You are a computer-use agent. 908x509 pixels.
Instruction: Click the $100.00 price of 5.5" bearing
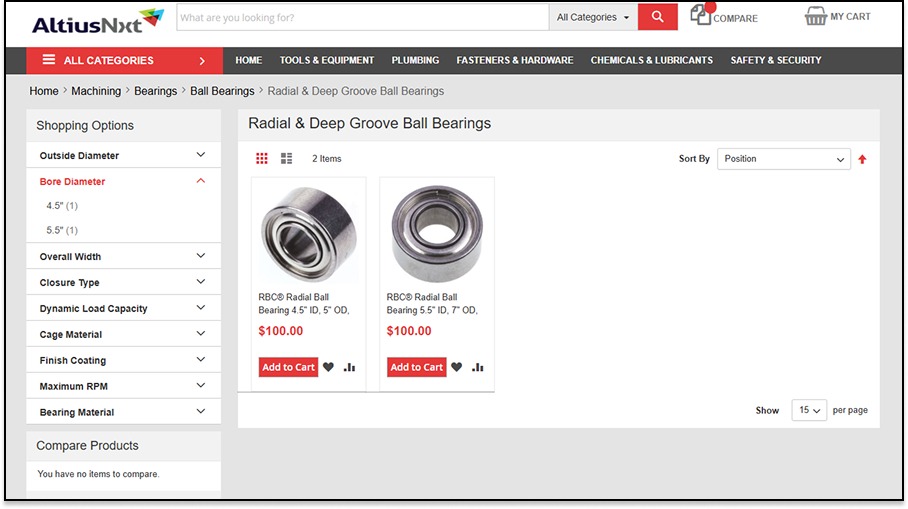[409, 331]
